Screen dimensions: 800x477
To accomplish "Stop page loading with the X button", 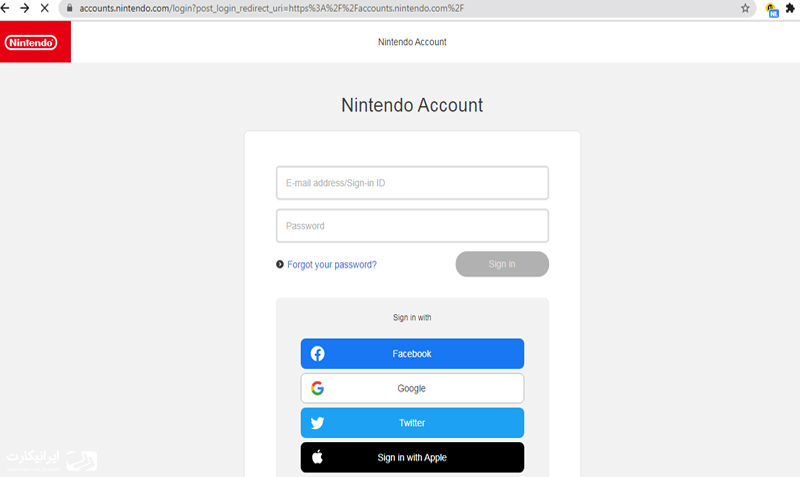I will pyautogui.click(x=44, y=8).
